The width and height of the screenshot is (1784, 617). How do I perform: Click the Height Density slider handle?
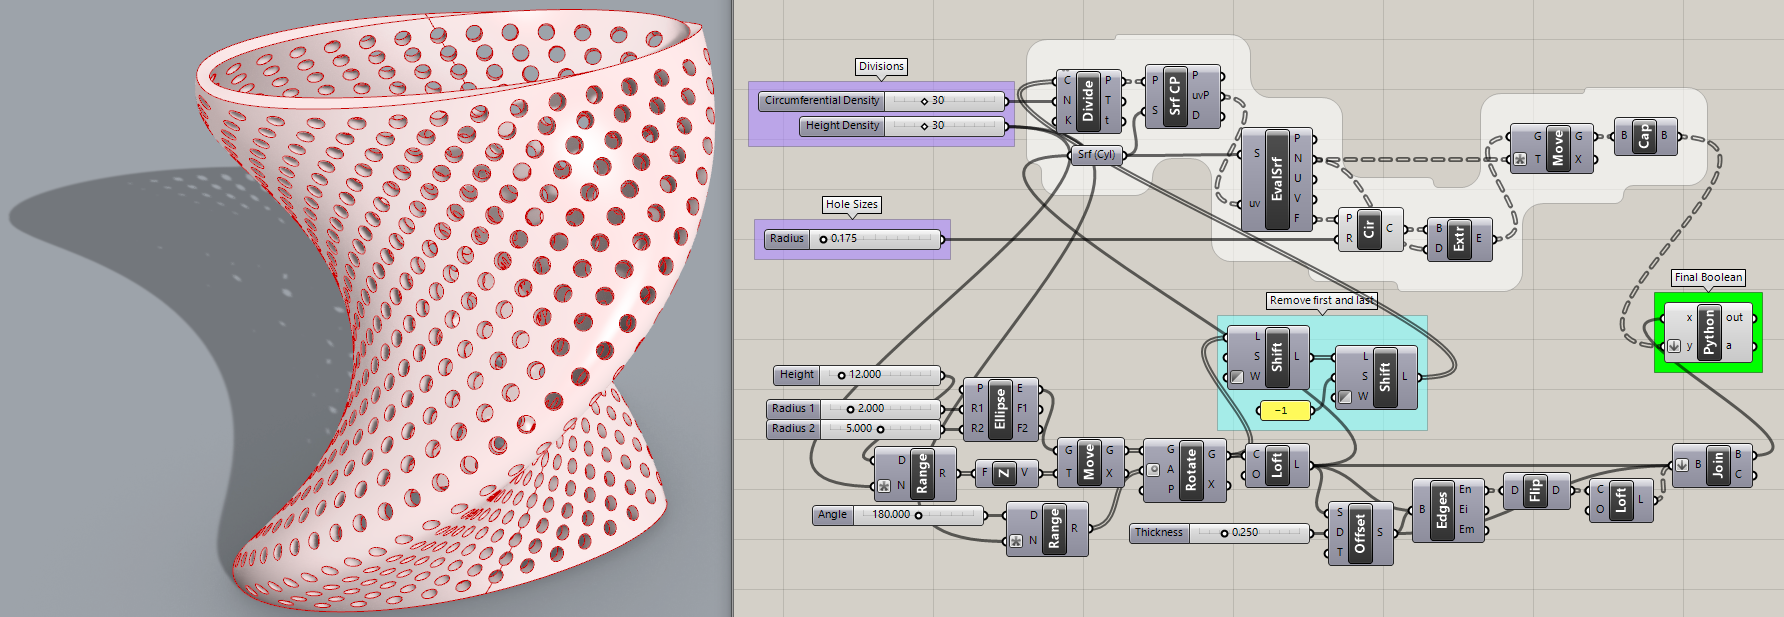(x=925, y=126)
